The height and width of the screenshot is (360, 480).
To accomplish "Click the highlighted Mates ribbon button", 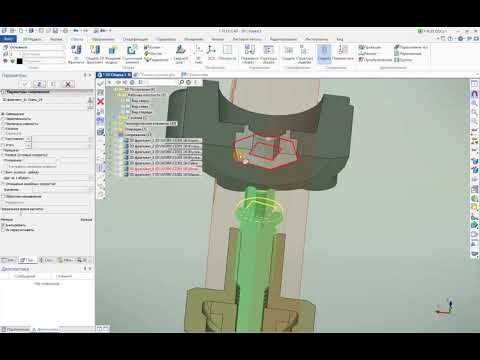I will click(x=324, y=54).
